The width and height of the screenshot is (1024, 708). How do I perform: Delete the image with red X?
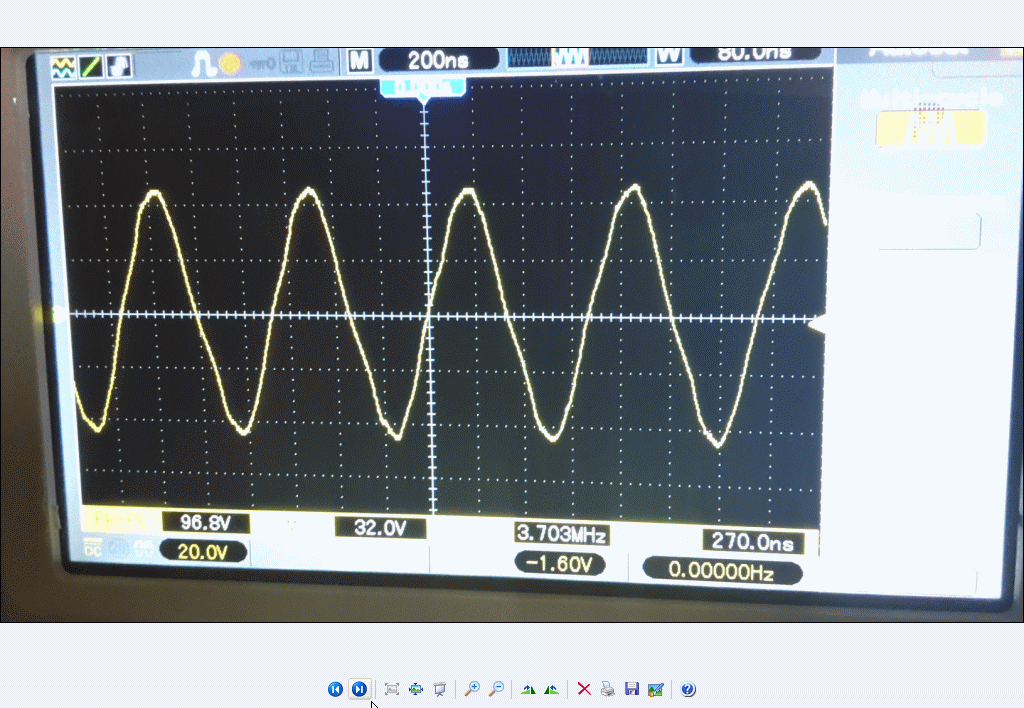pos(584,689)
